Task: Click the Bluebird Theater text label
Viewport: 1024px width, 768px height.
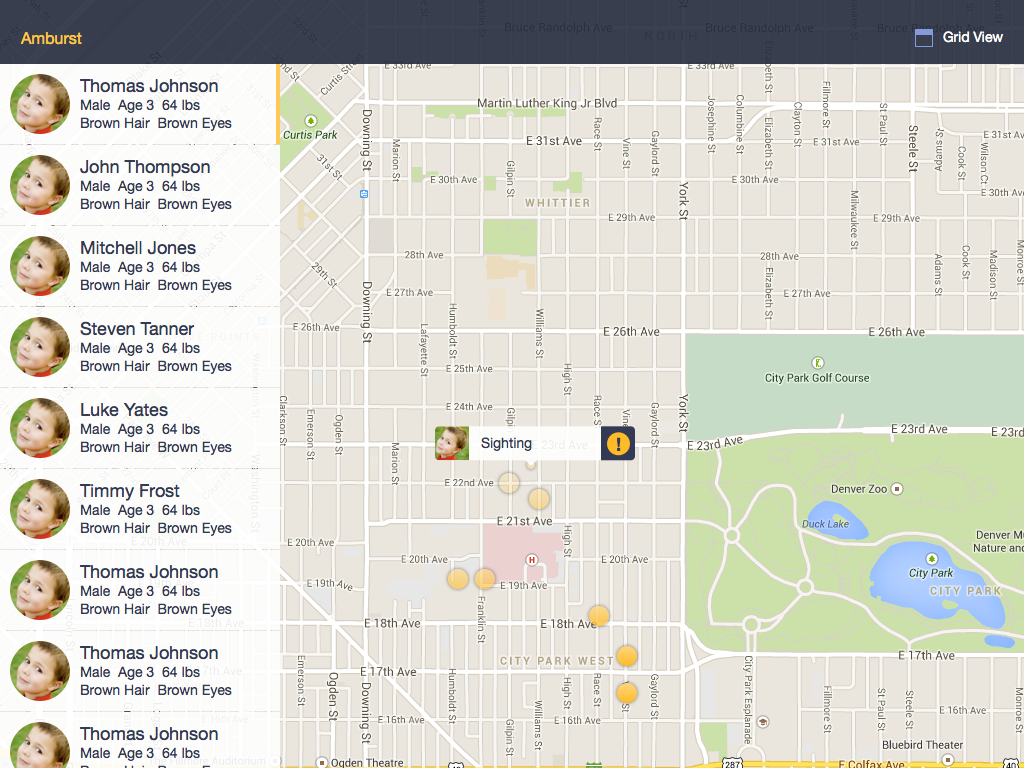Action: click(x=922, y=744)
